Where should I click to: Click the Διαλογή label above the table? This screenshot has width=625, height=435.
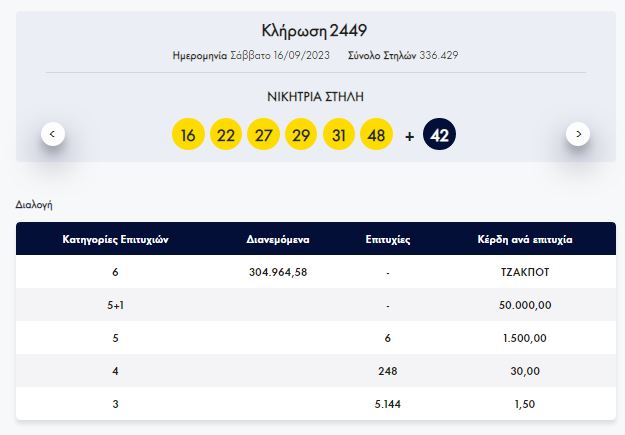(34, 204)
